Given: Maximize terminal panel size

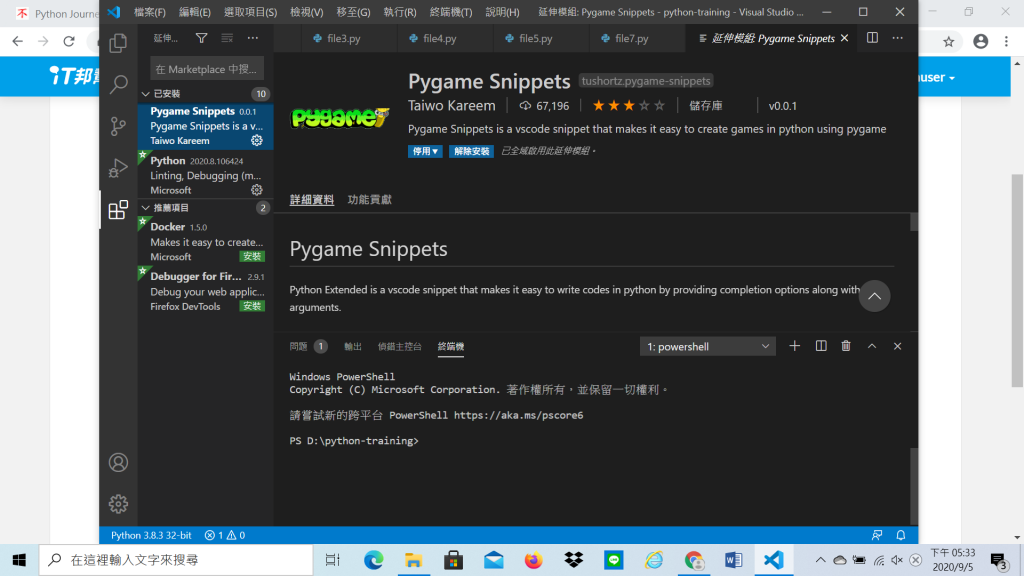Looking at the screenshot, I should (x=872, y=346).
